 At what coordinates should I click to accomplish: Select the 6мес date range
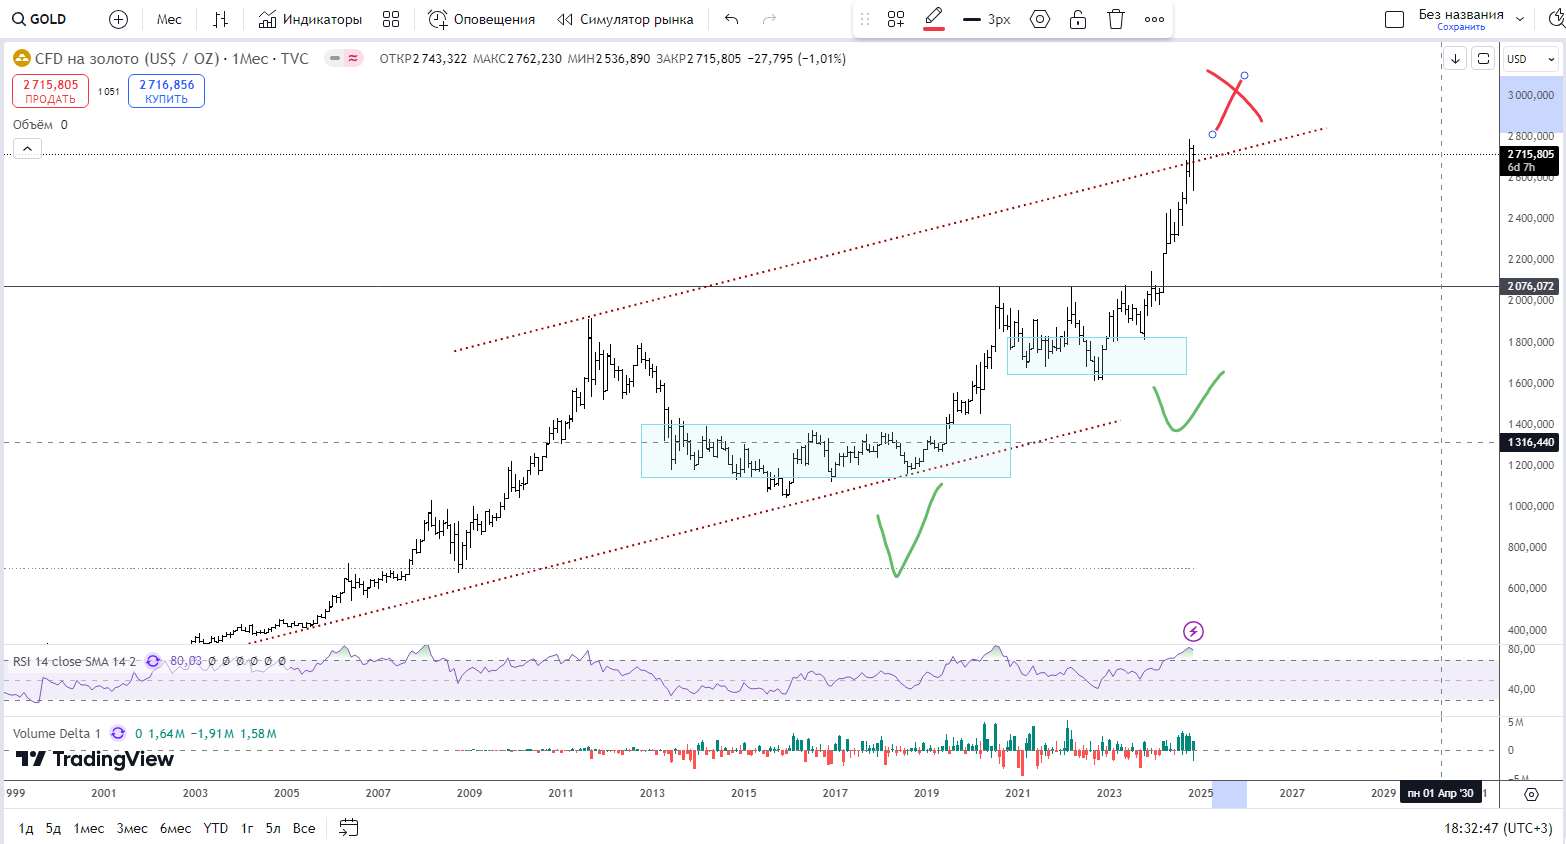(x=176, y=828)
